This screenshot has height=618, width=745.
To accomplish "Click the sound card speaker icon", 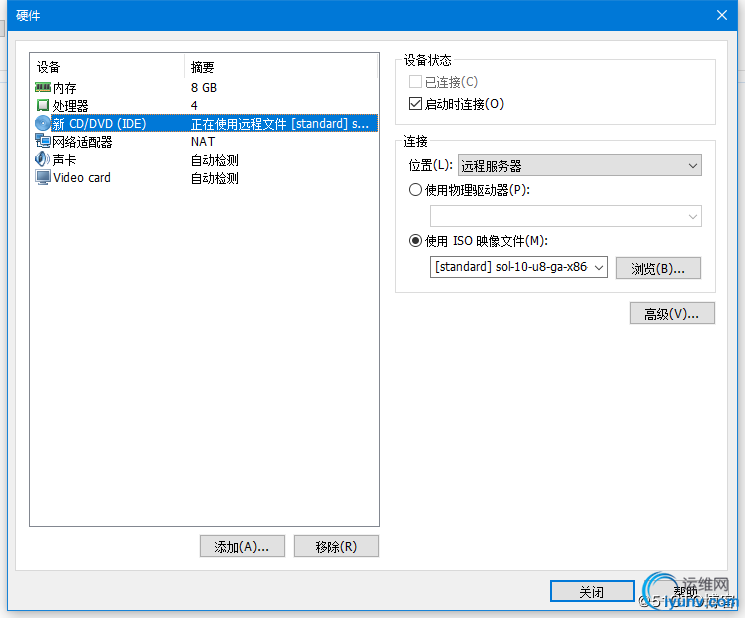I will click(x=42, y=159).
